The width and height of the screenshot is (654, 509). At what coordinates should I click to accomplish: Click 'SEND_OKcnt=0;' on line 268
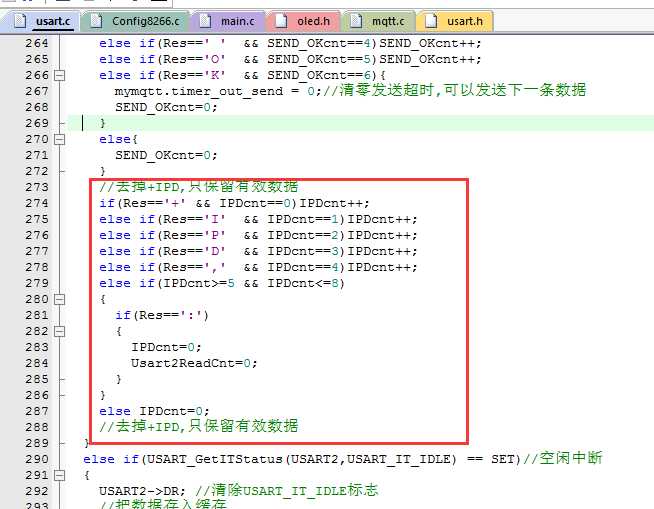pos(166,108)
